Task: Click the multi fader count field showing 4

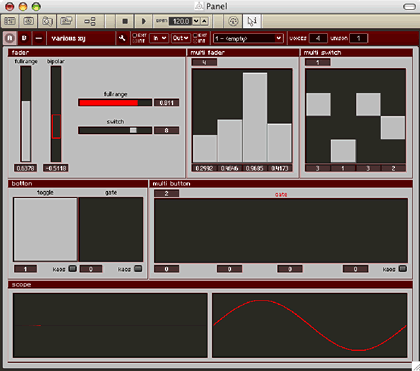Action: [204, 62]
